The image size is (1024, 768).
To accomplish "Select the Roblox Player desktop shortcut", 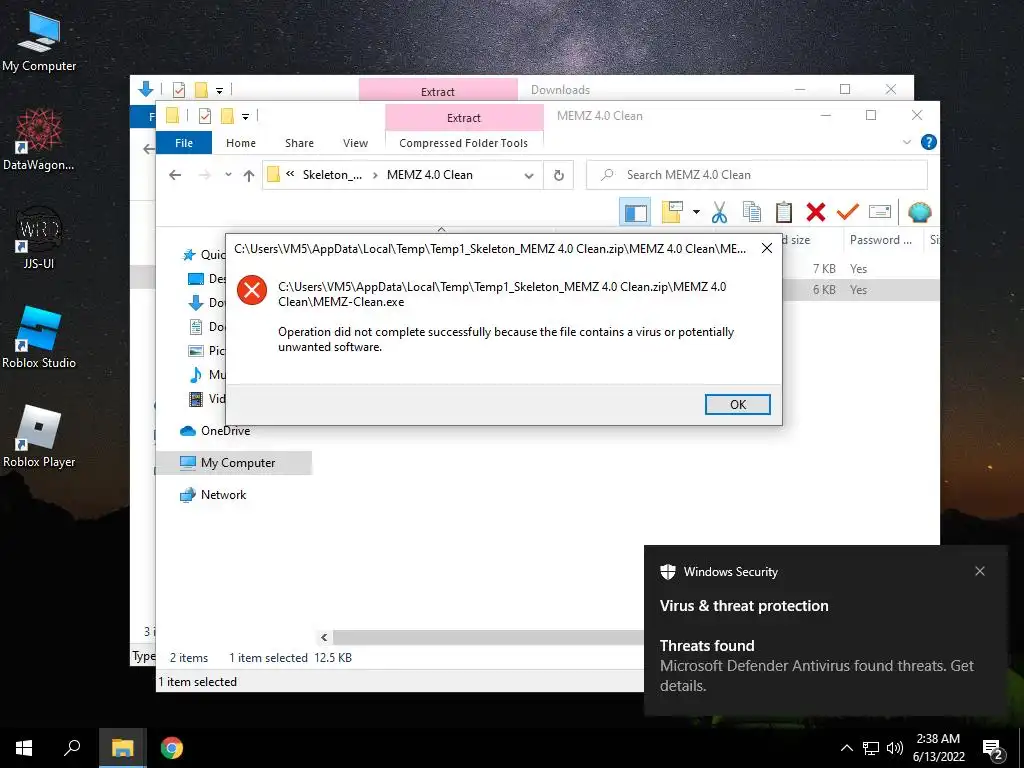I will (x=39, y=436).
